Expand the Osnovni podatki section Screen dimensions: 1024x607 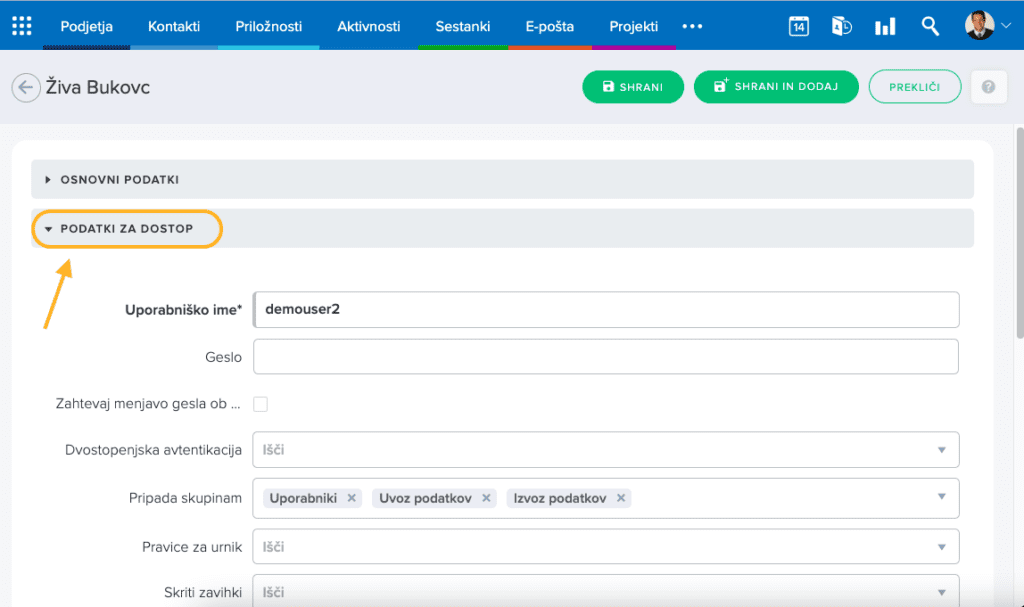[120, 179]
